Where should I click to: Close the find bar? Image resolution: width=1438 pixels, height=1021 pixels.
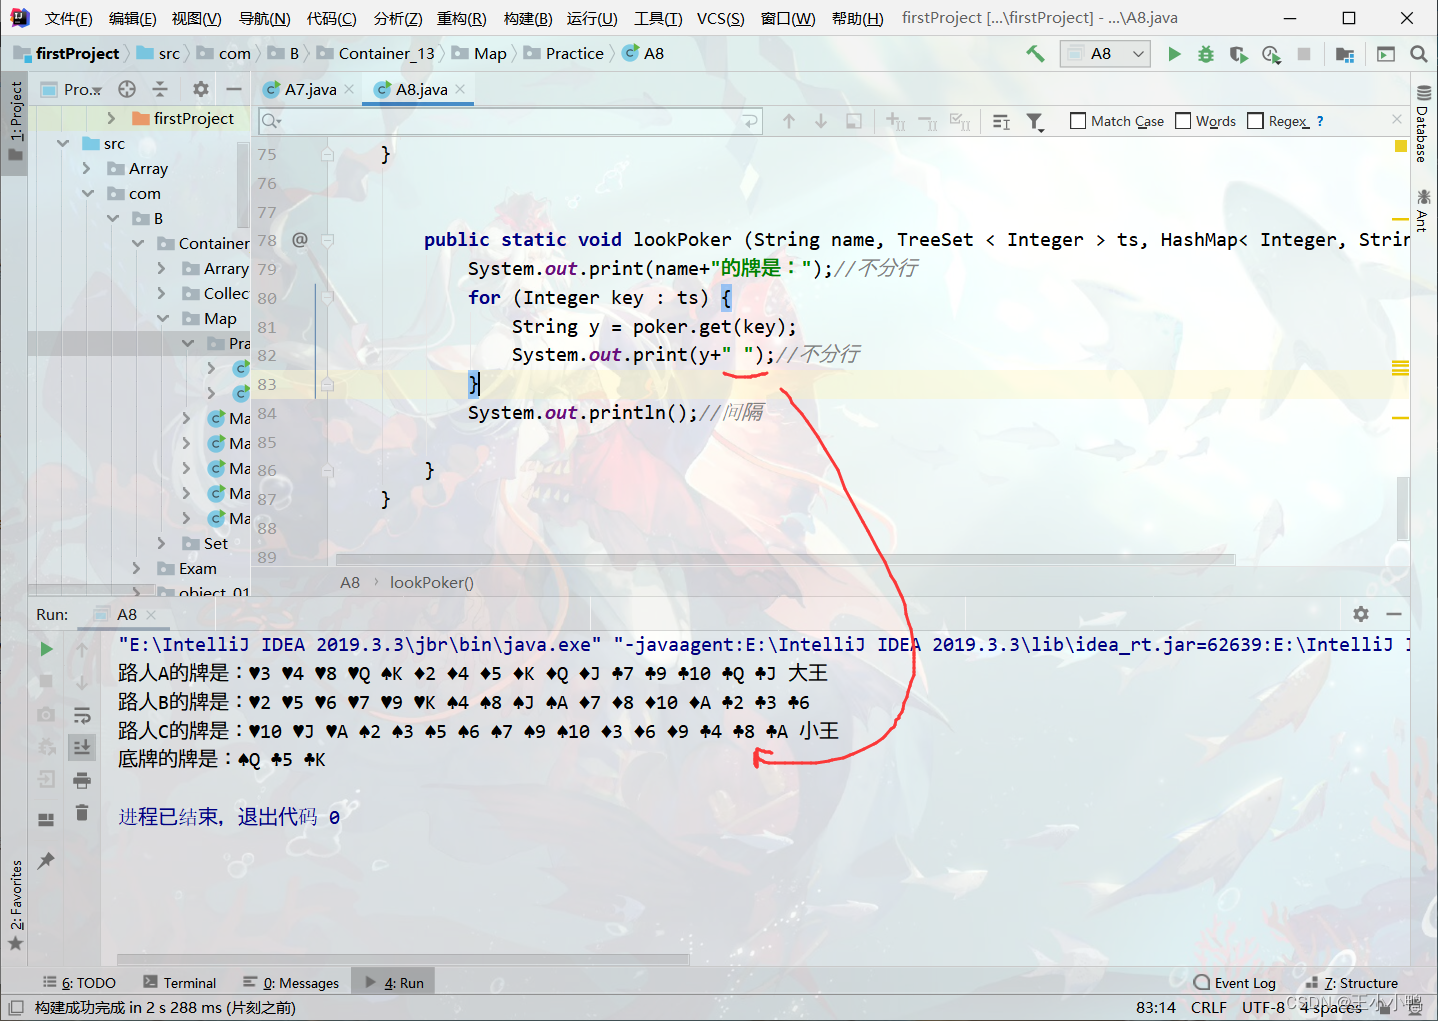pos(1397,119)
